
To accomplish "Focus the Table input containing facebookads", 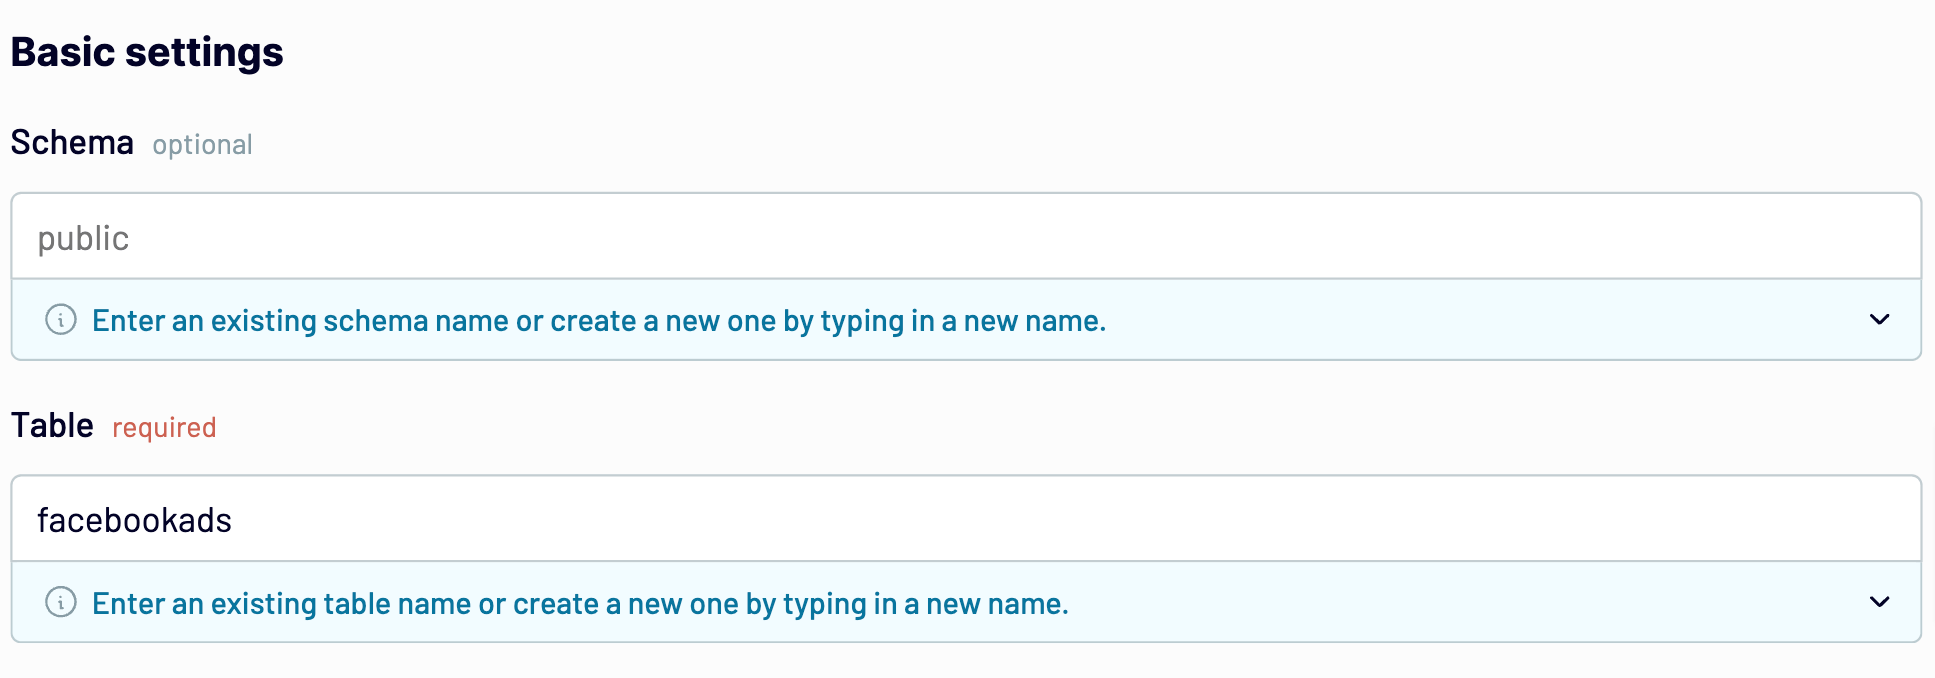I will point(966,519).
